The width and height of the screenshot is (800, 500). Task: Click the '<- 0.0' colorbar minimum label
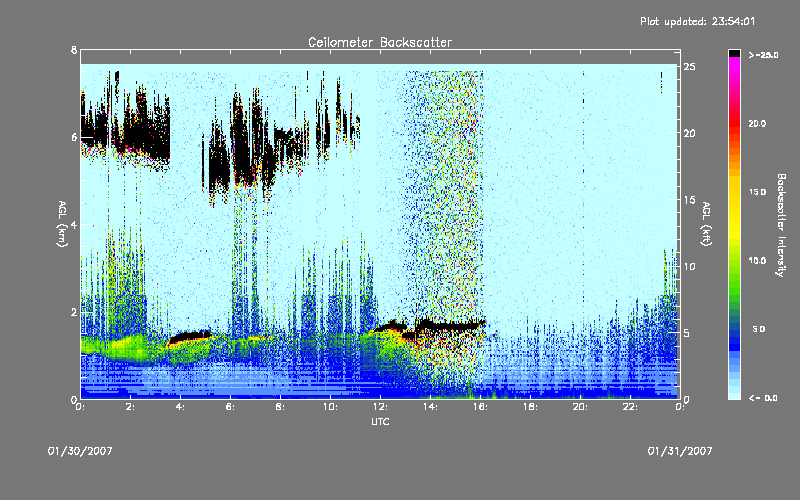[763, 398]
